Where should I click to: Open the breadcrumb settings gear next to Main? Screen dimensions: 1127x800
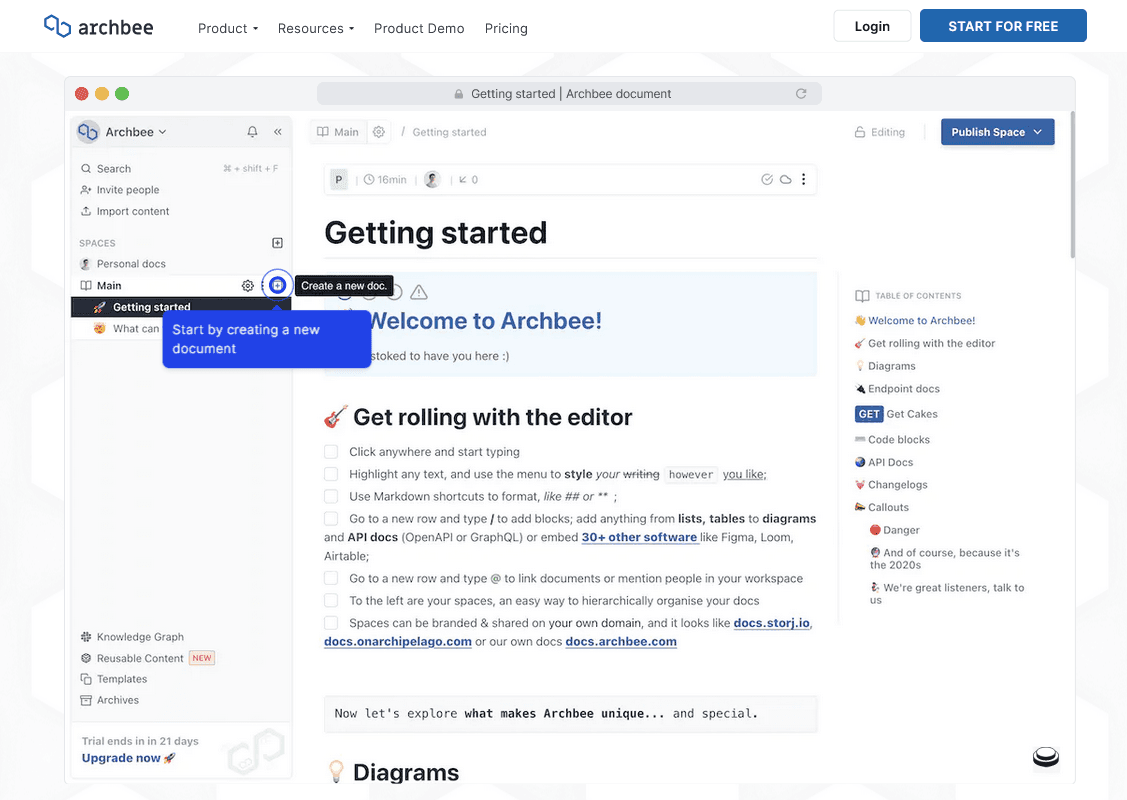coord(379,132)
